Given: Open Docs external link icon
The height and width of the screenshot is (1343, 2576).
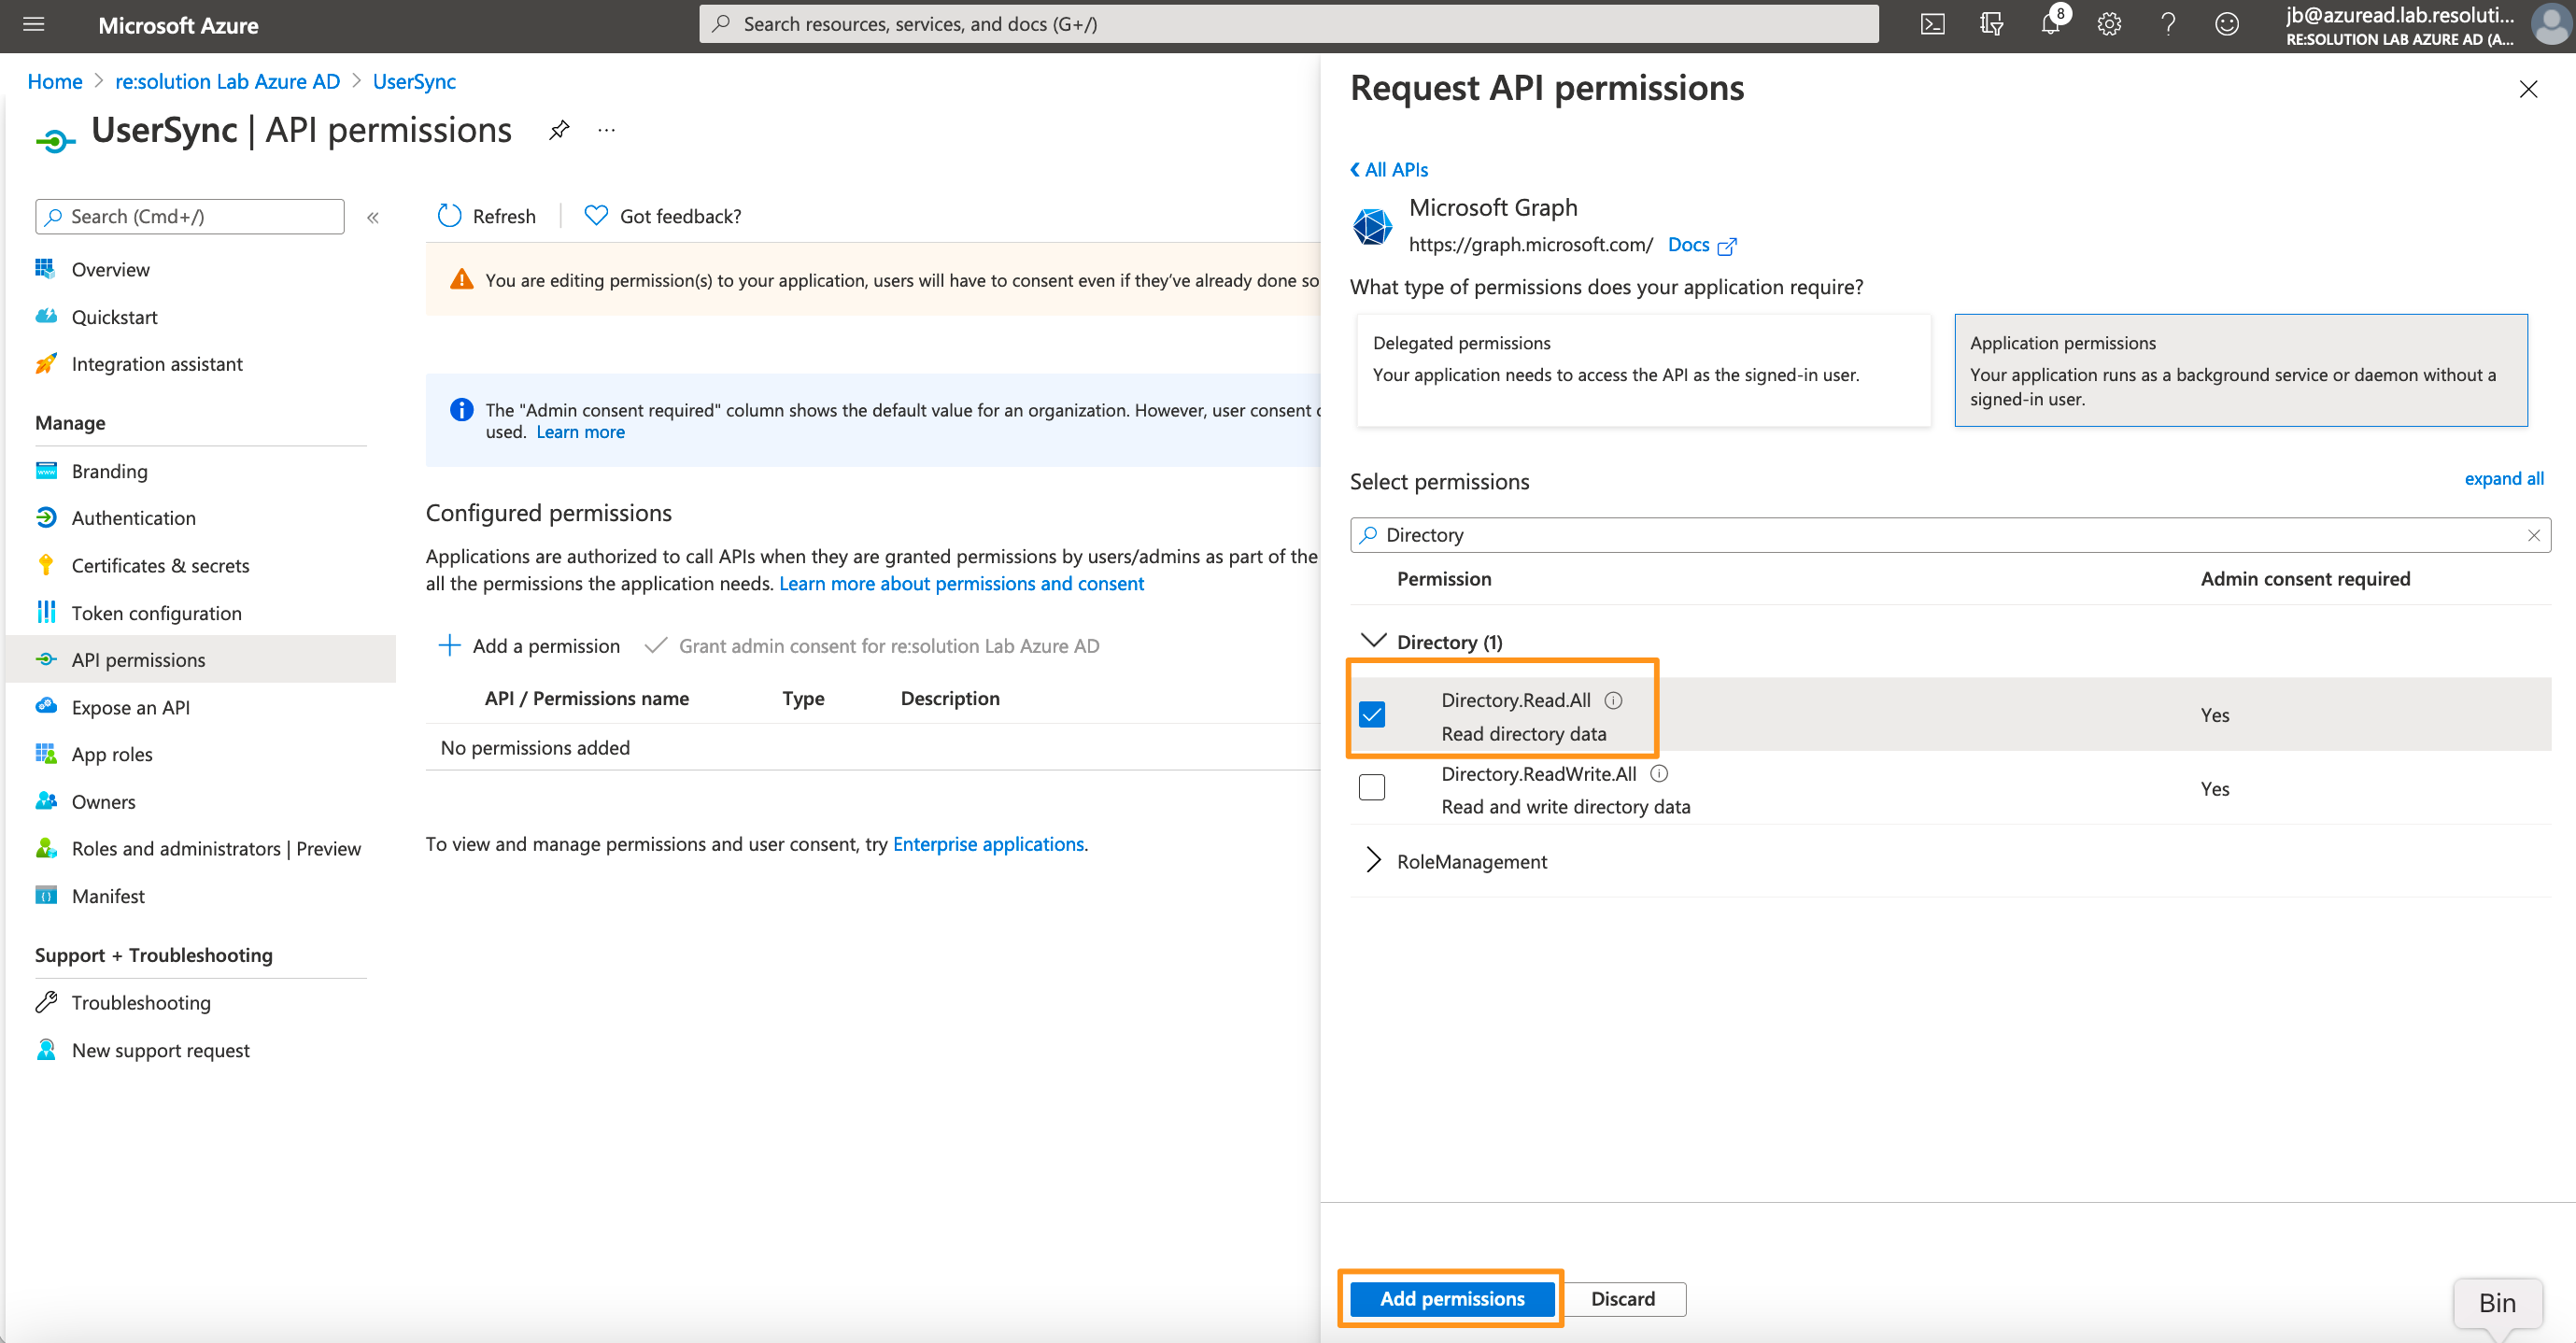Looking at the screenshot, I should [x=1727, y=246].
